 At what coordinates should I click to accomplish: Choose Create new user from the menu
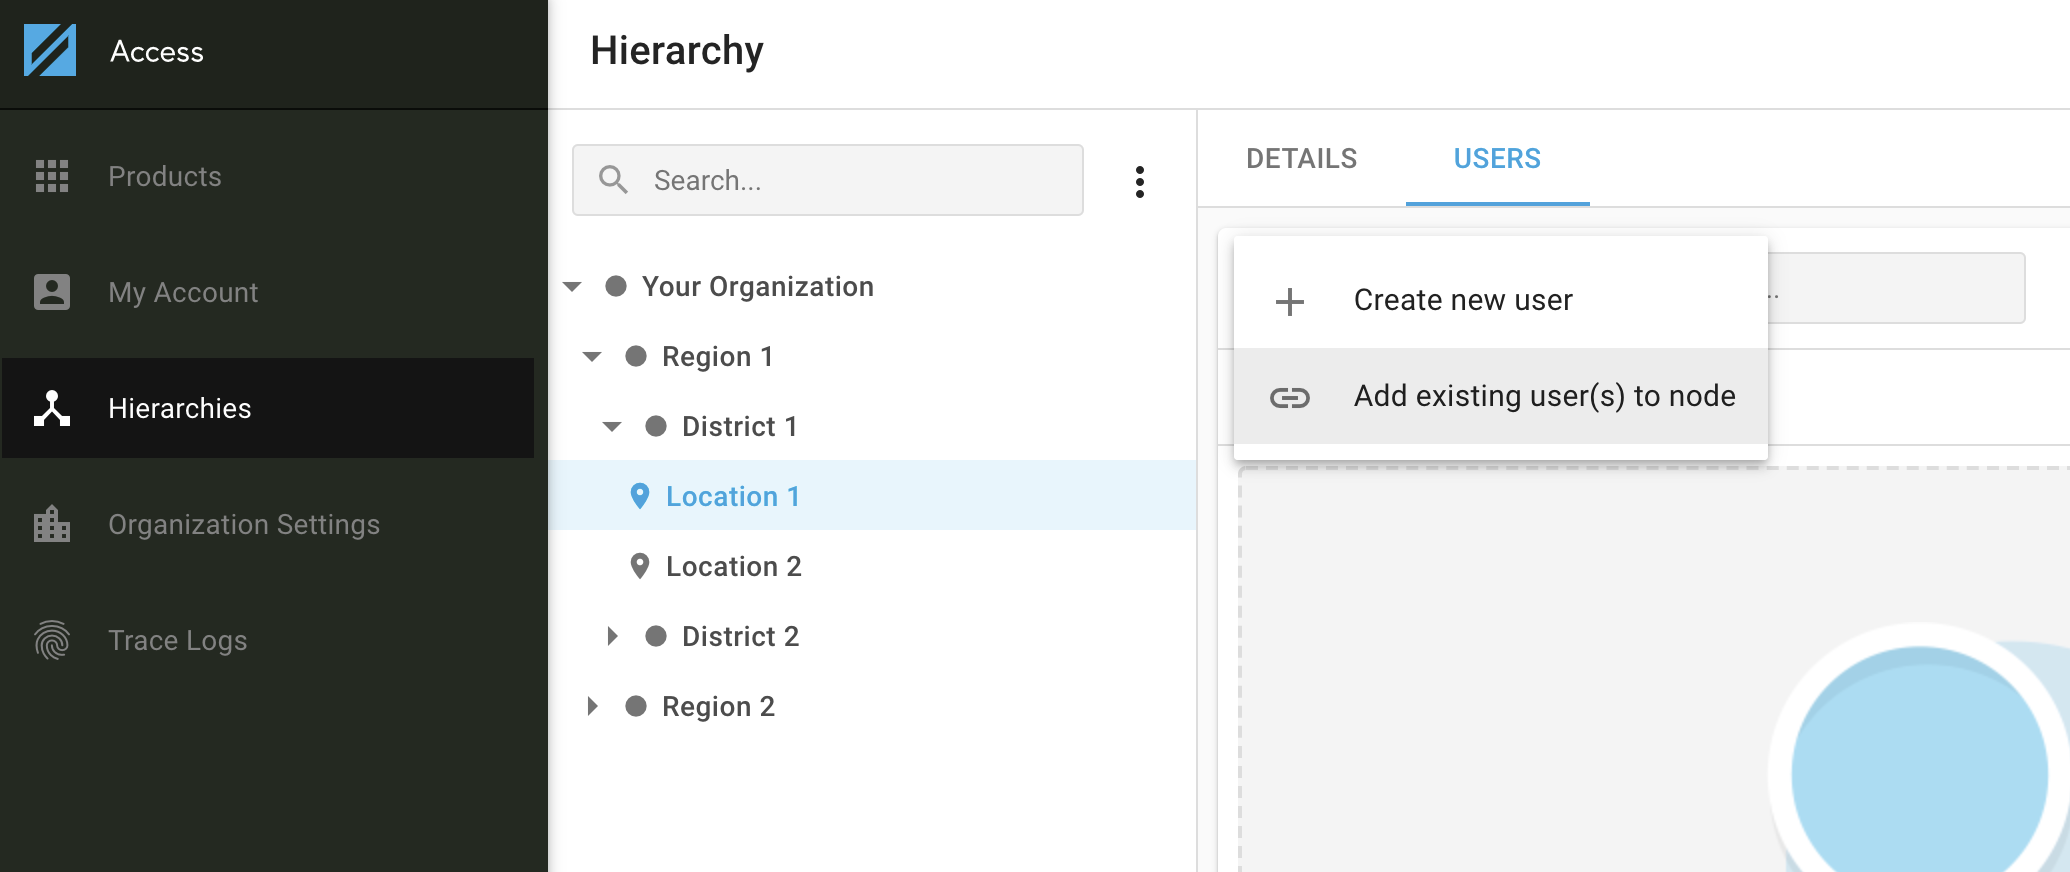click(1500, 300)
